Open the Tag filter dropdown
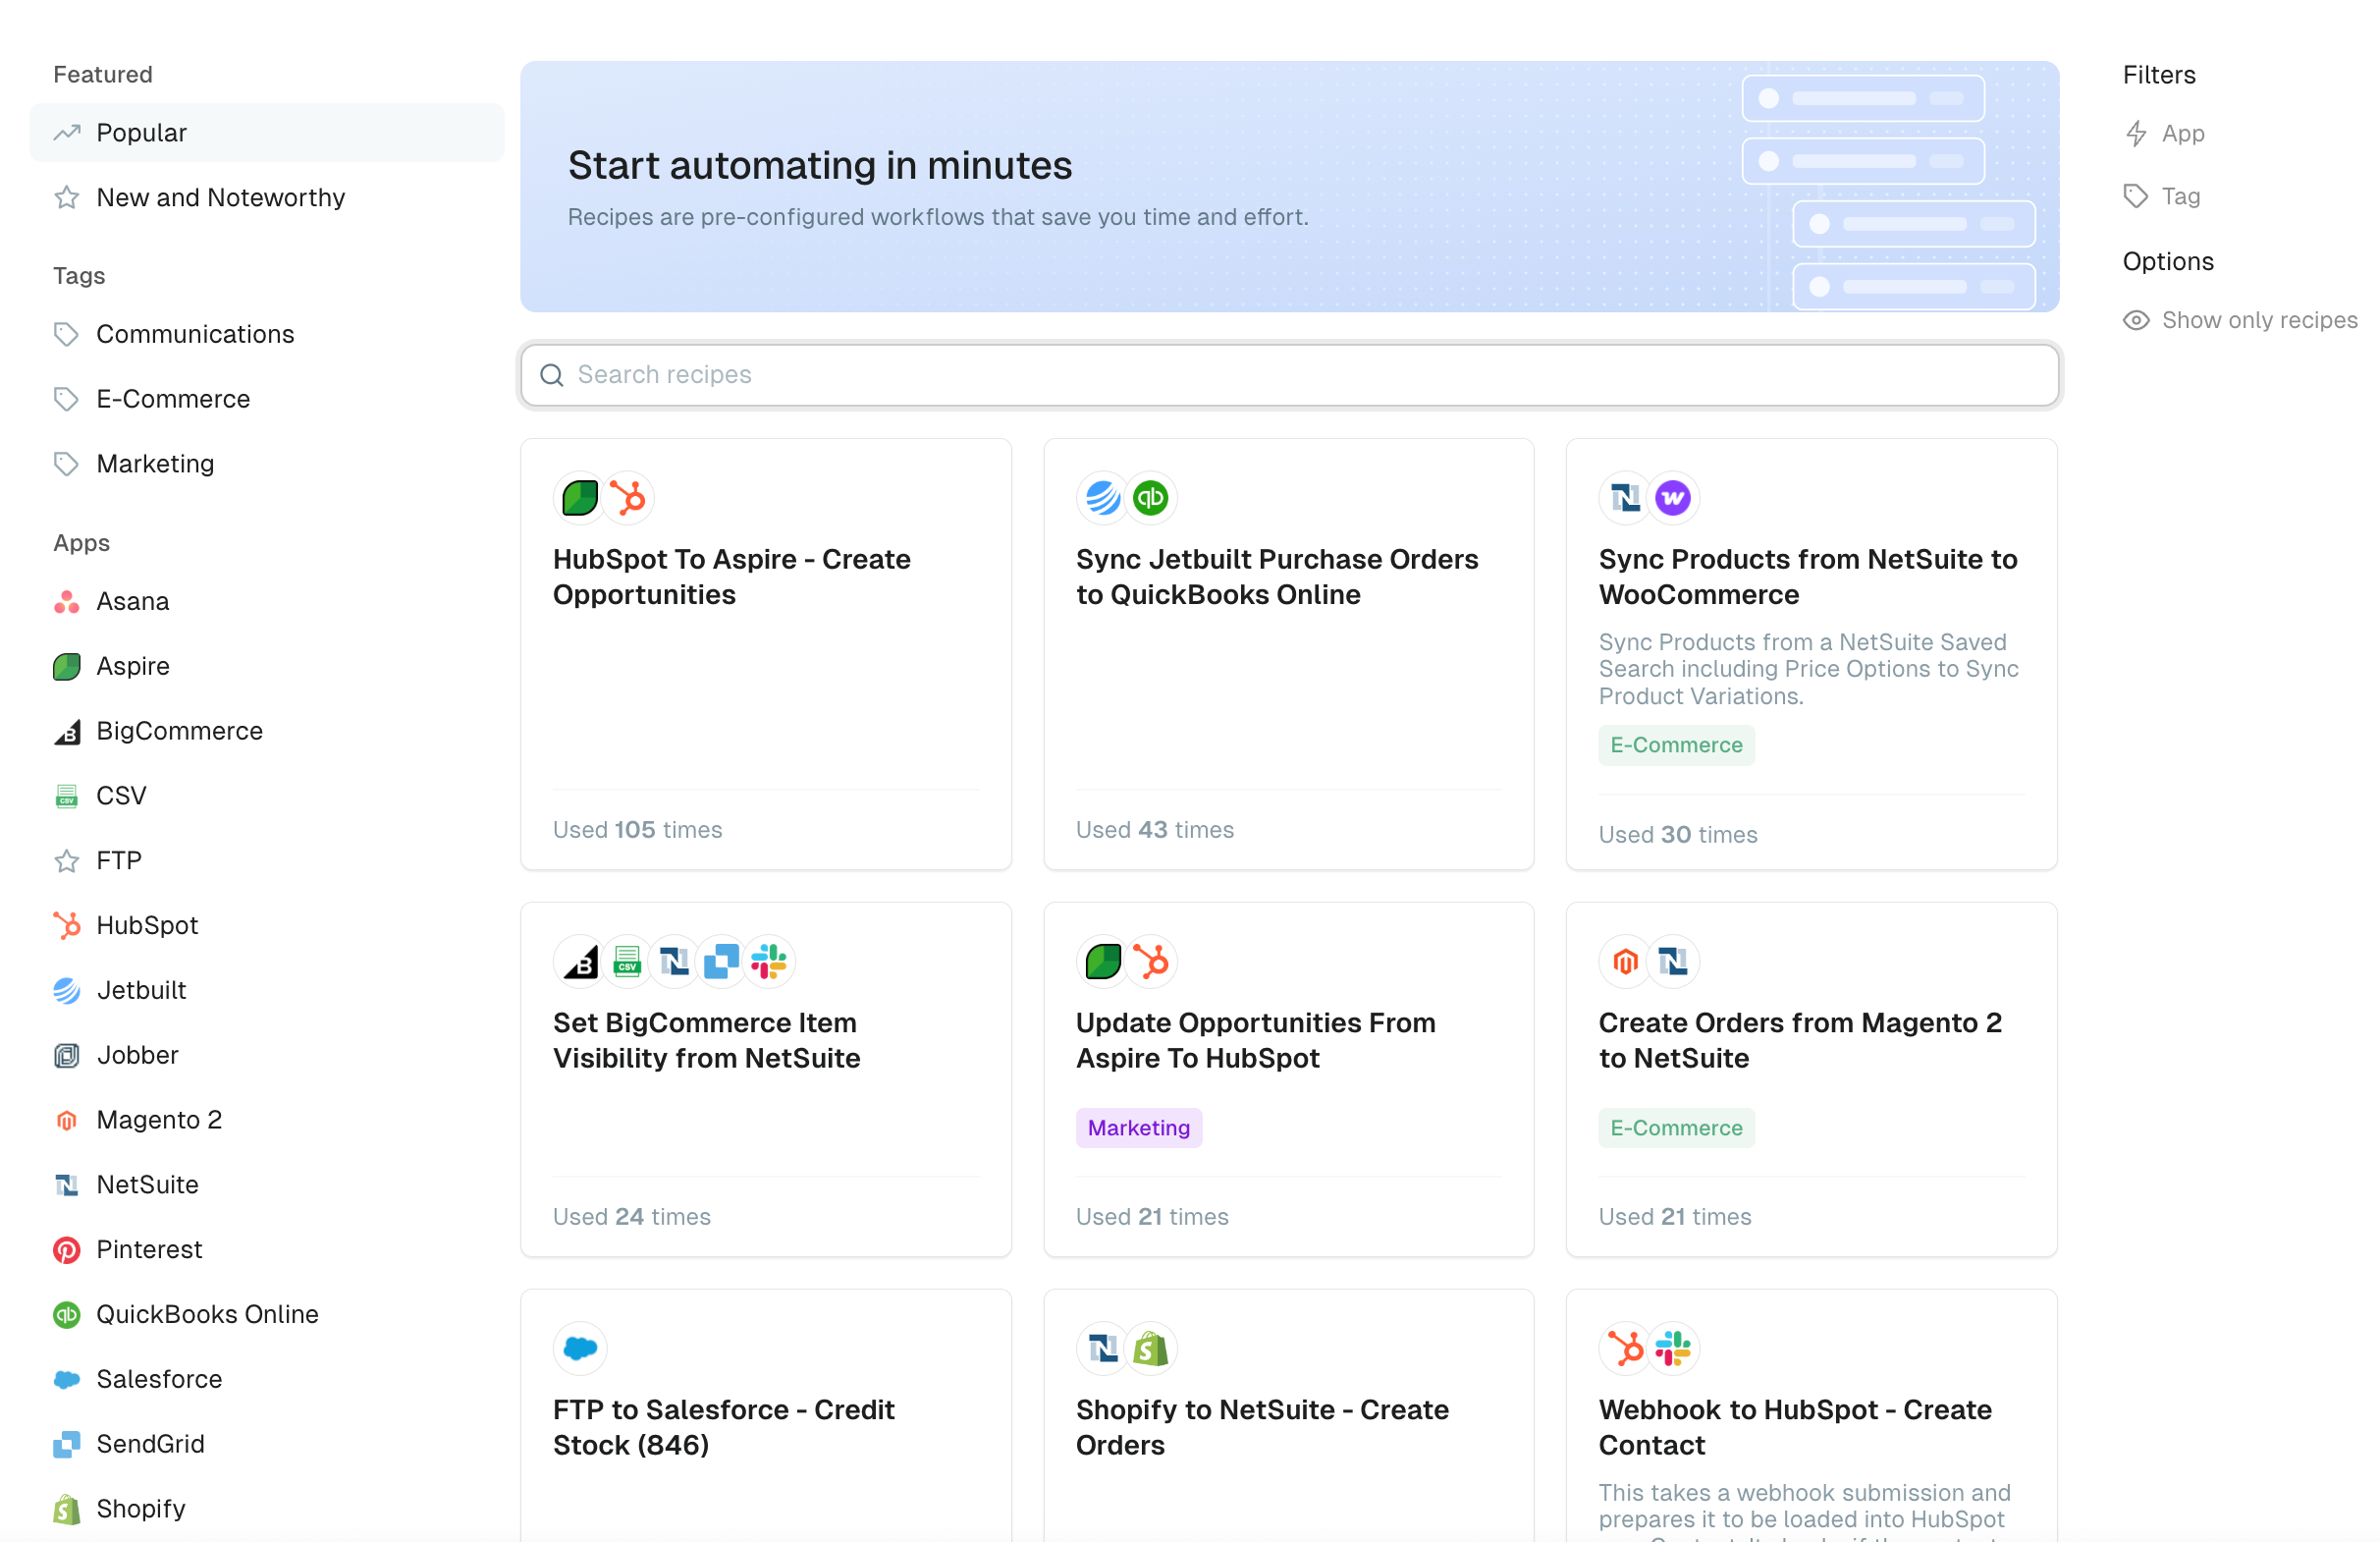 click(2163, 196)
